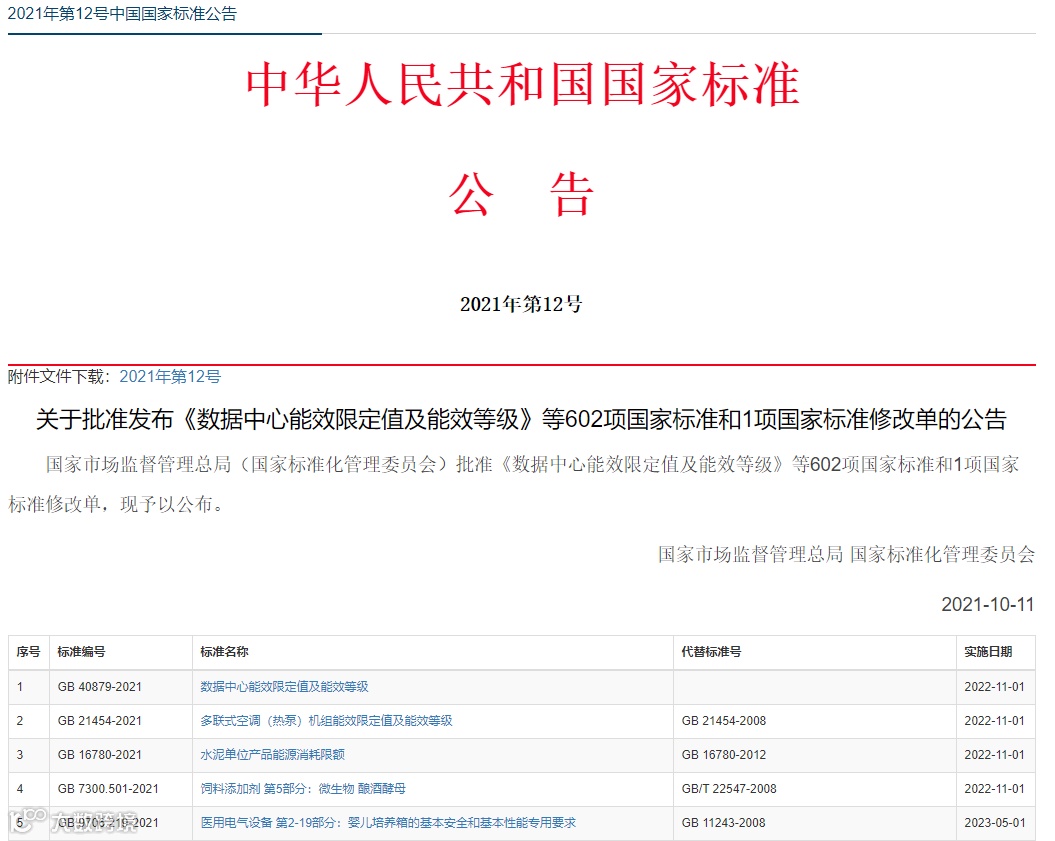Image resolution: width=1055 pixels, height=841 pixels.
Task: Select the 2021年第12号中国国家标准公告 page heading tab
Action: [122, 14]
